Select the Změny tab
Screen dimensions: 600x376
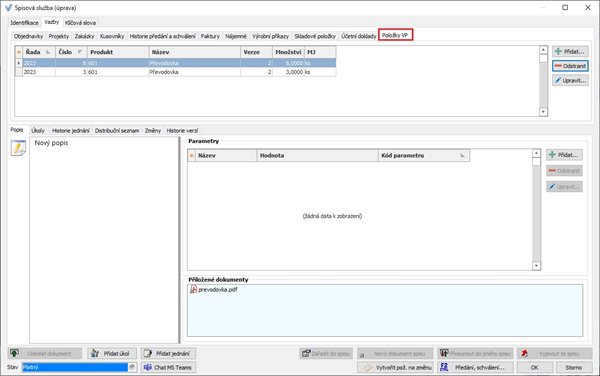(x=153, y=130)
